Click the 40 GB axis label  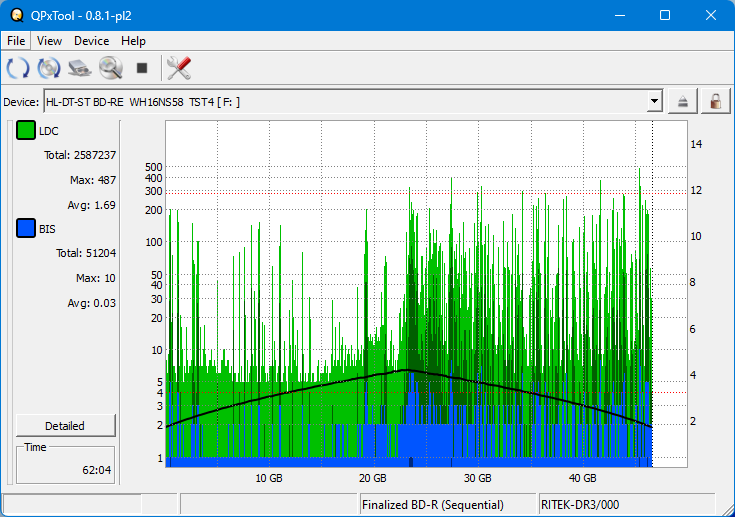coord(582,478)
